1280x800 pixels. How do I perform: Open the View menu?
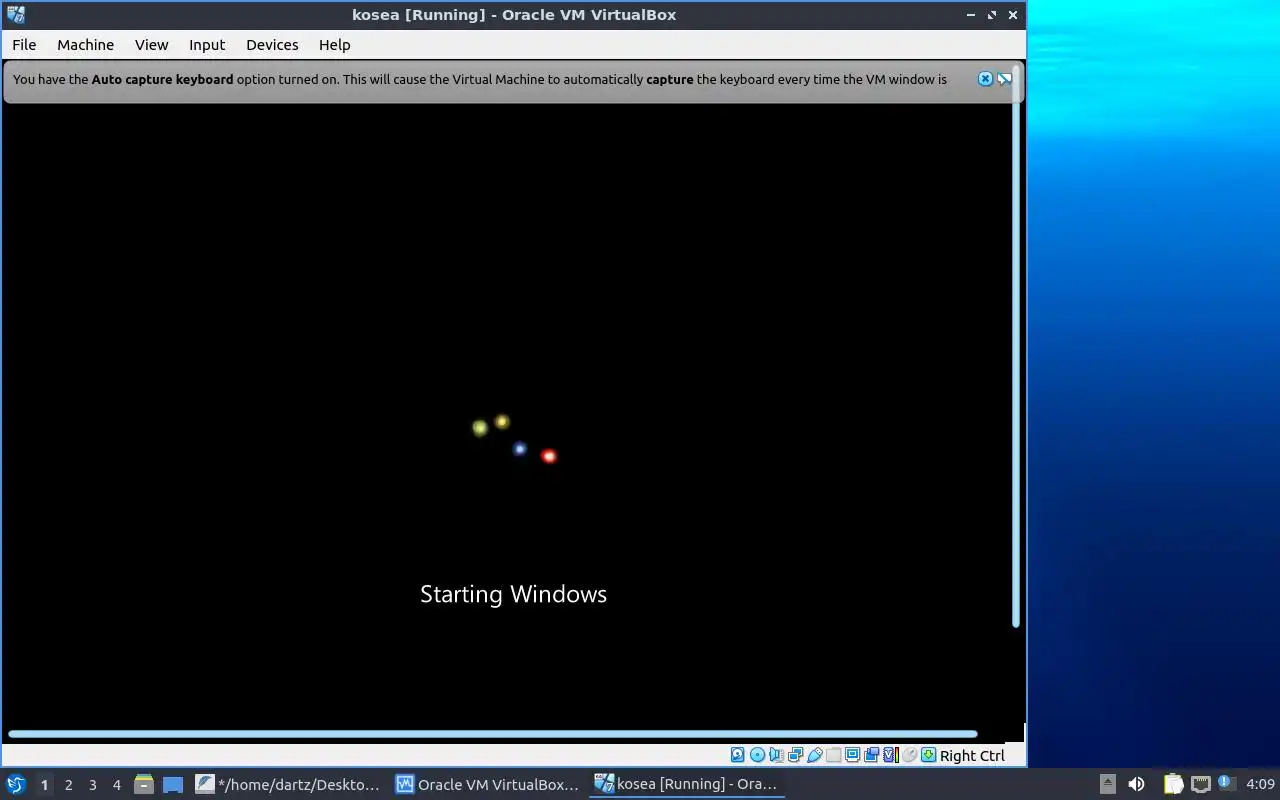coord(152,44)
